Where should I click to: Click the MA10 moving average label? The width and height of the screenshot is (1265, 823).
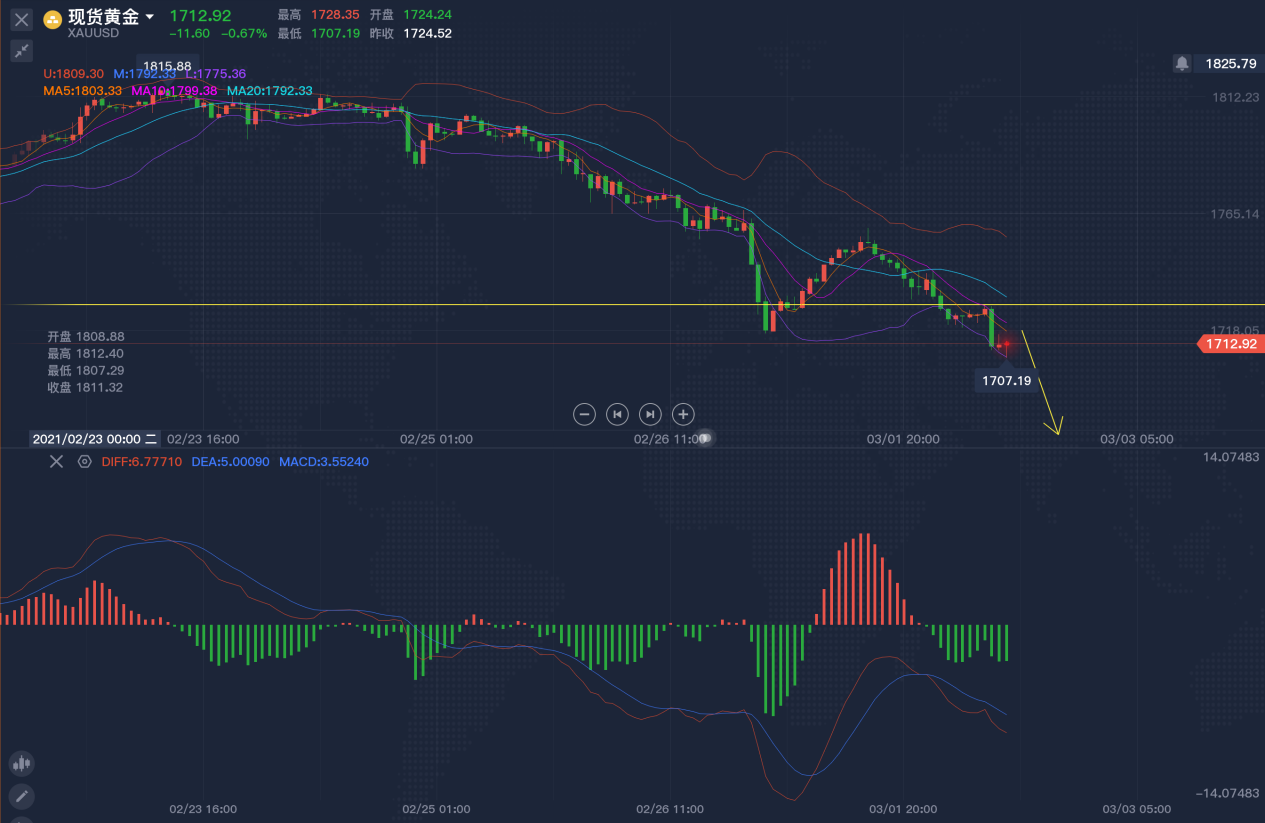(174, 91)
